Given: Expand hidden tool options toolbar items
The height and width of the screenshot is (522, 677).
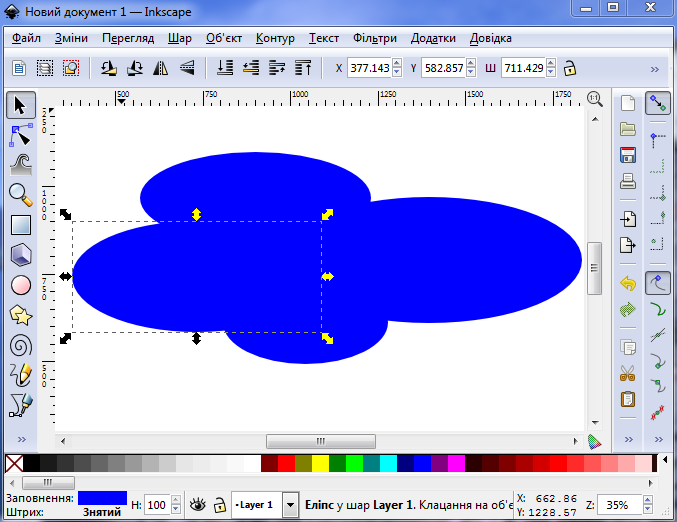Looking at the screenshot, I should point(655,69).
